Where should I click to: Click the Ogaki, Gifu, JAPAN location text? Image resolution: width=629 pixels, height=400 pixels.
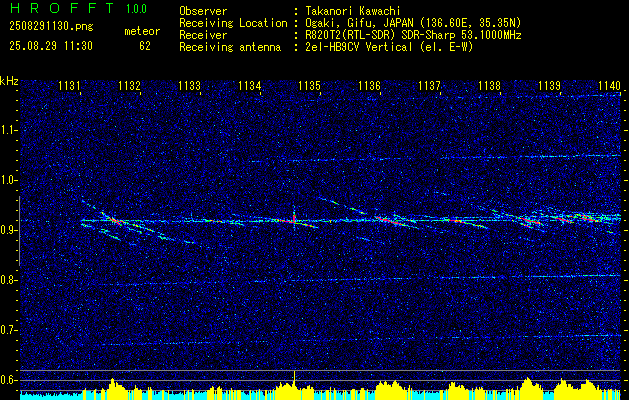[413, 23]
